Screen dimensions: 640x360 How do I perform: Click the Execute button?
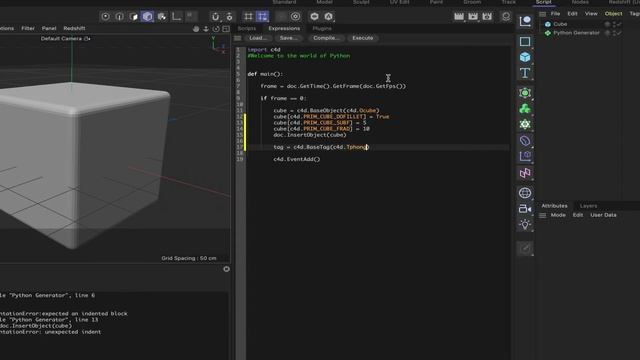362,38
